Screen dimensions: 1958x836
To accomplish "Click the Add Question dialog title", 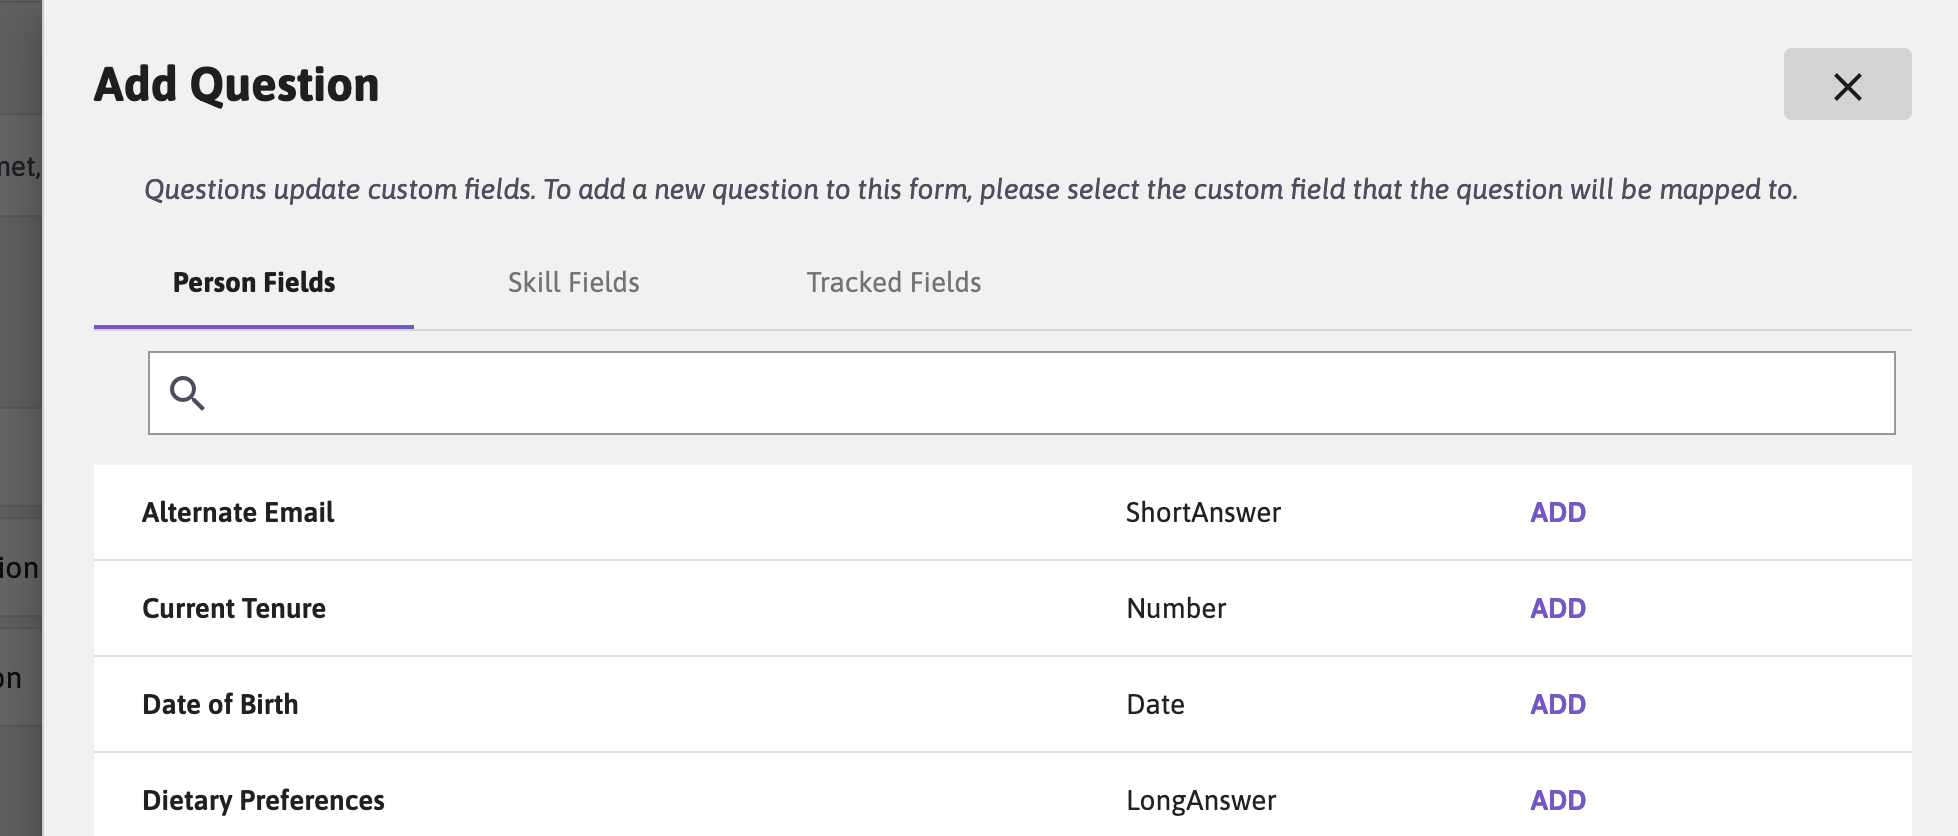I will (x=237, y=84).
